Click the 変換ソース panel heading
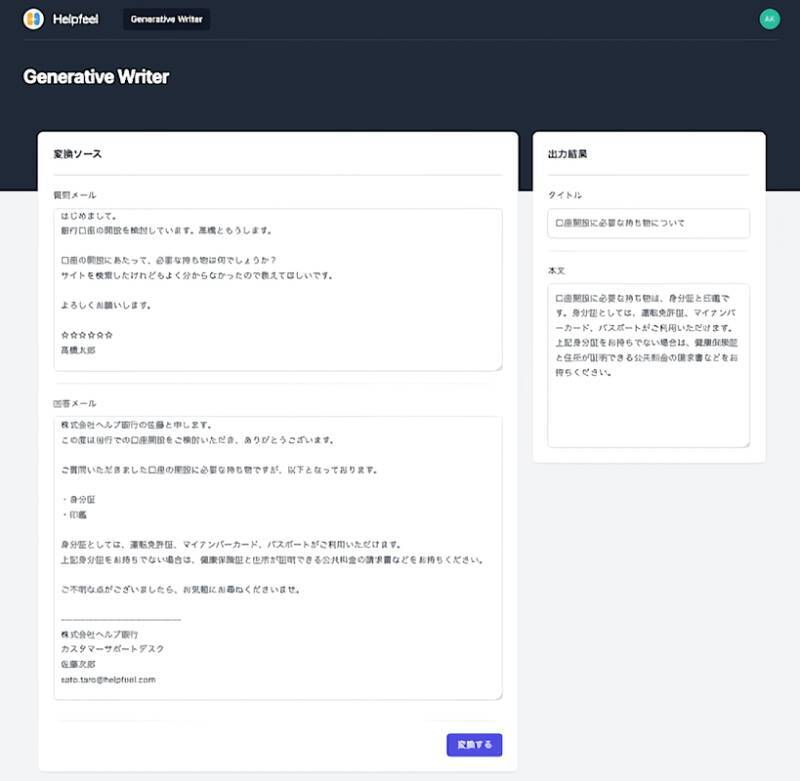The width and height of the screenshot is (800, 781). [x=77, y=155]
